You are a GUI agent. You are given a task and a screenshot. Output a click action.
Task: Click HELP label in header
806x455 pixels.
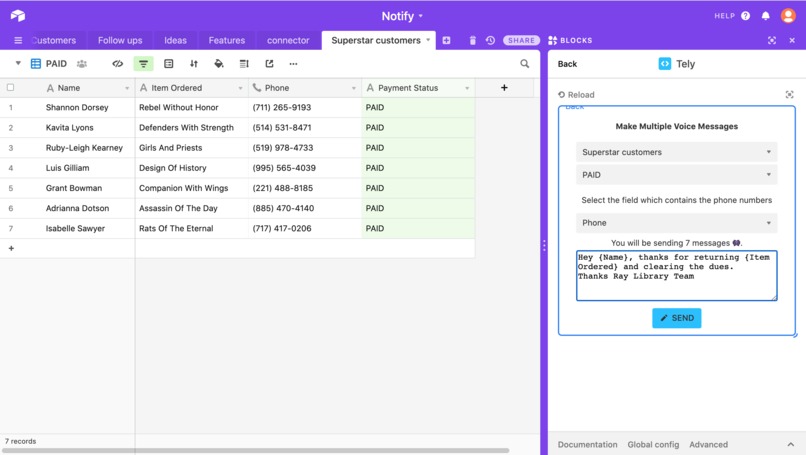tap(724, 16)
